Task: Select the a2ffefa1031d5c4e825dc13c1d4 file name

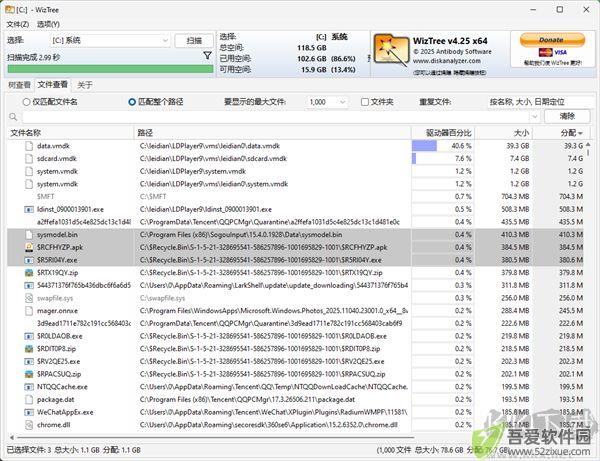Action: [84, 222]
